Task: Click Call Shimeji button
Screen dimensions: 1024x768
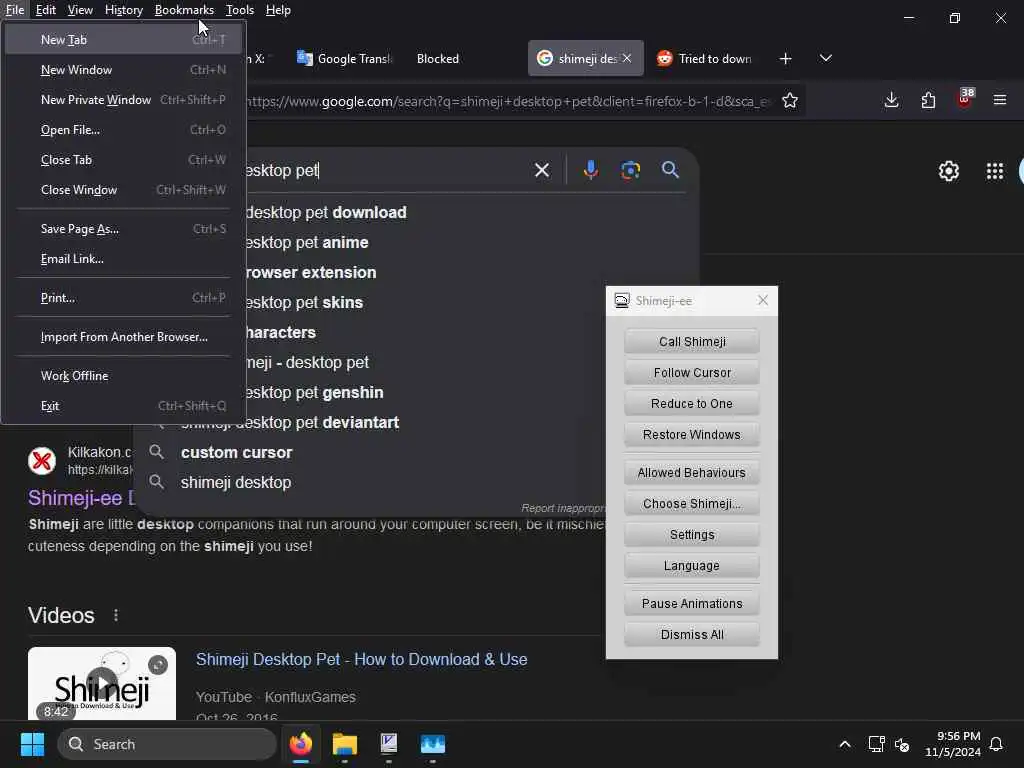Action: click(x=692, y=342)
